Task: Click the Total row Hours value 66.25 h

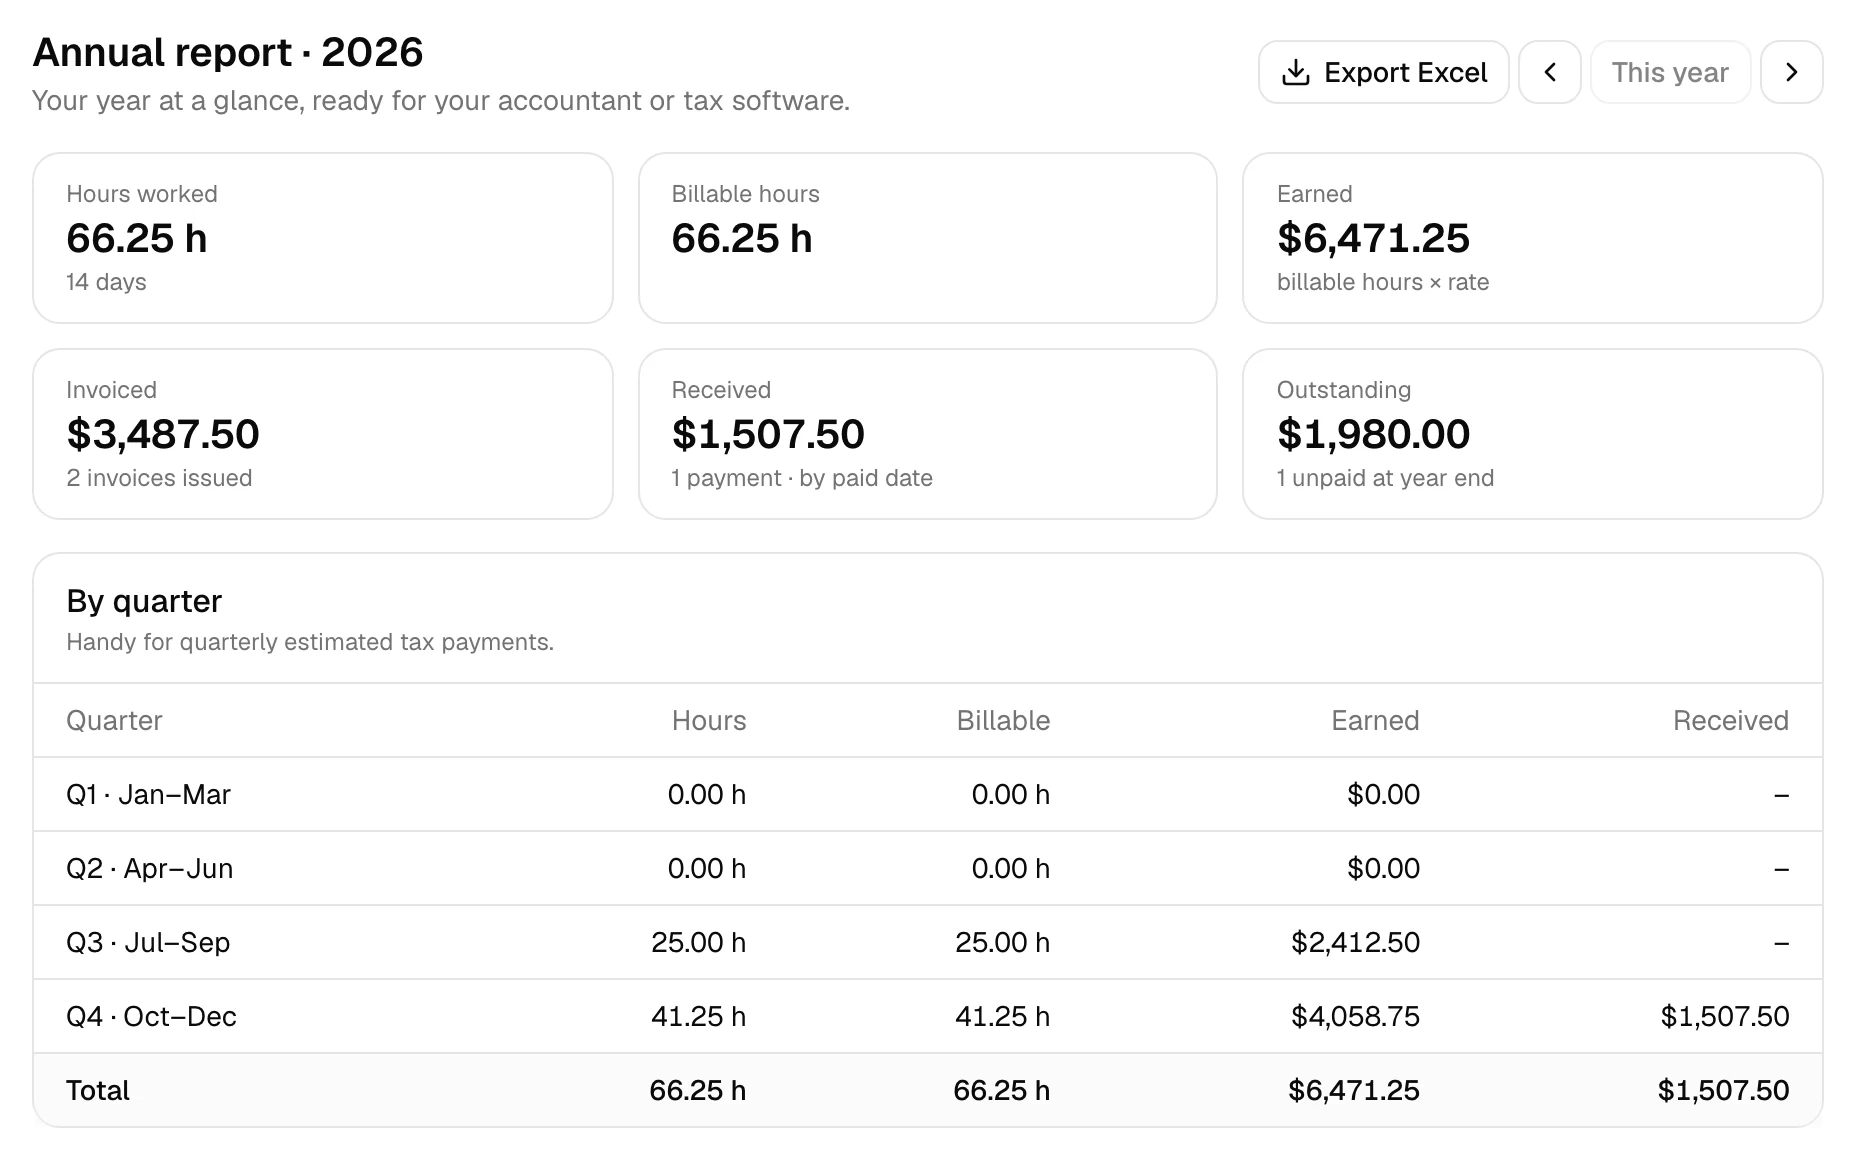Action: 697,1090
